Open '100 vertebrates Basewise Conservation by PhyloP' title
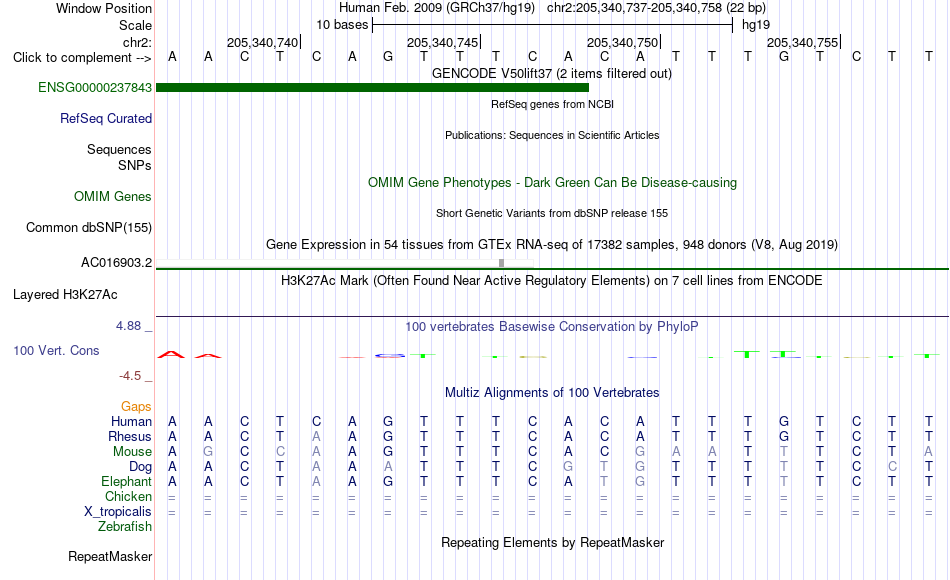 [x=552, y=327]
